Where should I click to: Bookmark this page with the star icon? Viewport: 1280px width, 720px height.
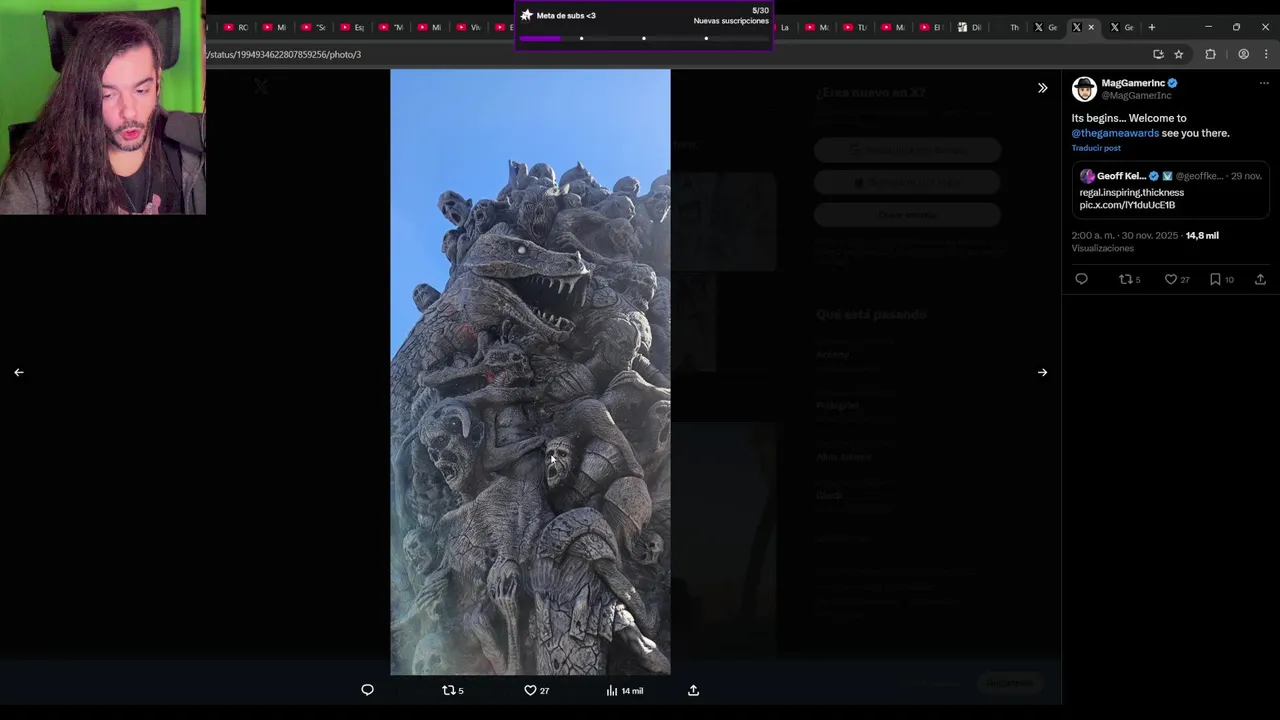[1178, 54]
